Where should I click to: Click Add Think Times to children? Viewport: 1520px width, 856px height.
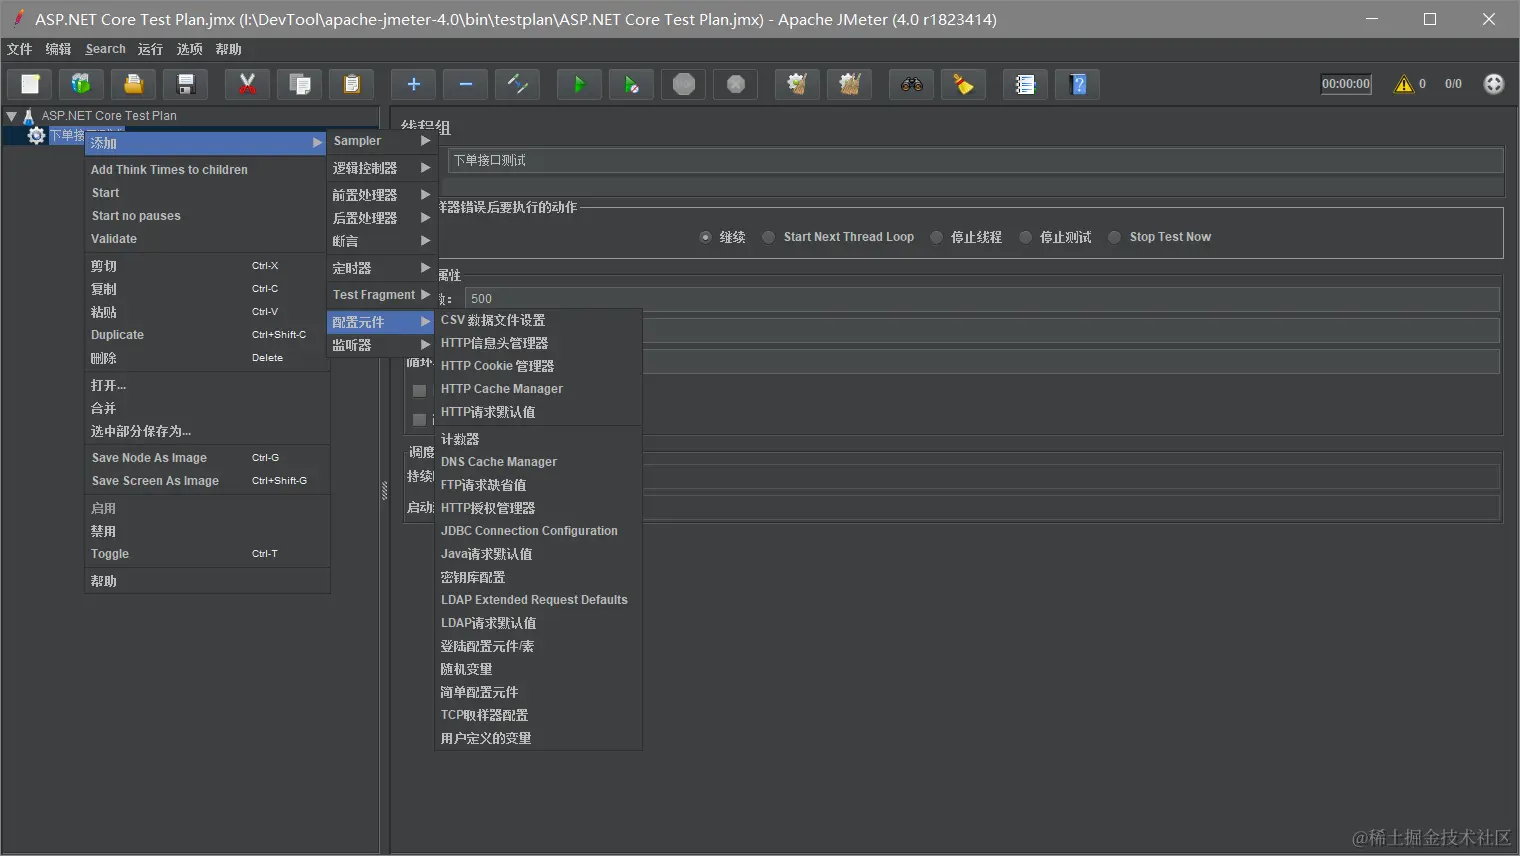[207, 170]
